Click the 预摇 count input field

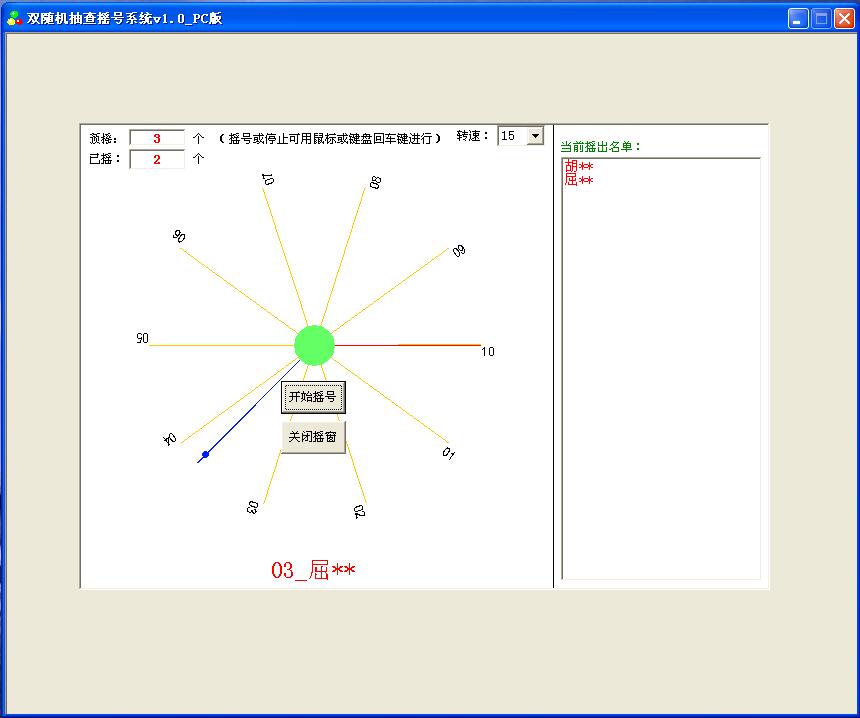click(157, 139)
